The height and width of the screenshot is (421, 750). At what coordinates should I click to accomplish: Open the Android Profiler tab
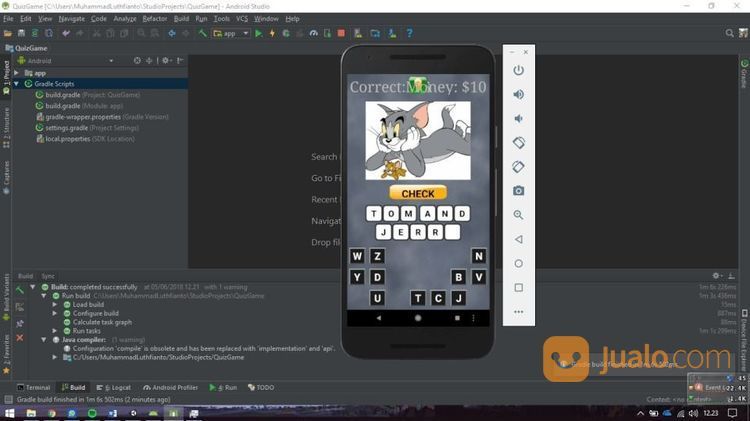[170, 388]
